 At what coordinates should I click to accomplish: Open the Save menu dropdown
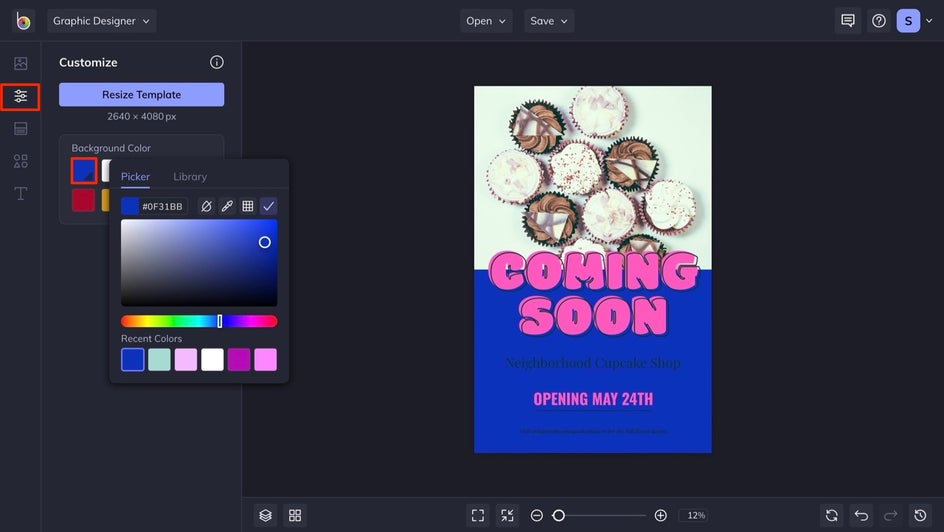pos(548,21)
